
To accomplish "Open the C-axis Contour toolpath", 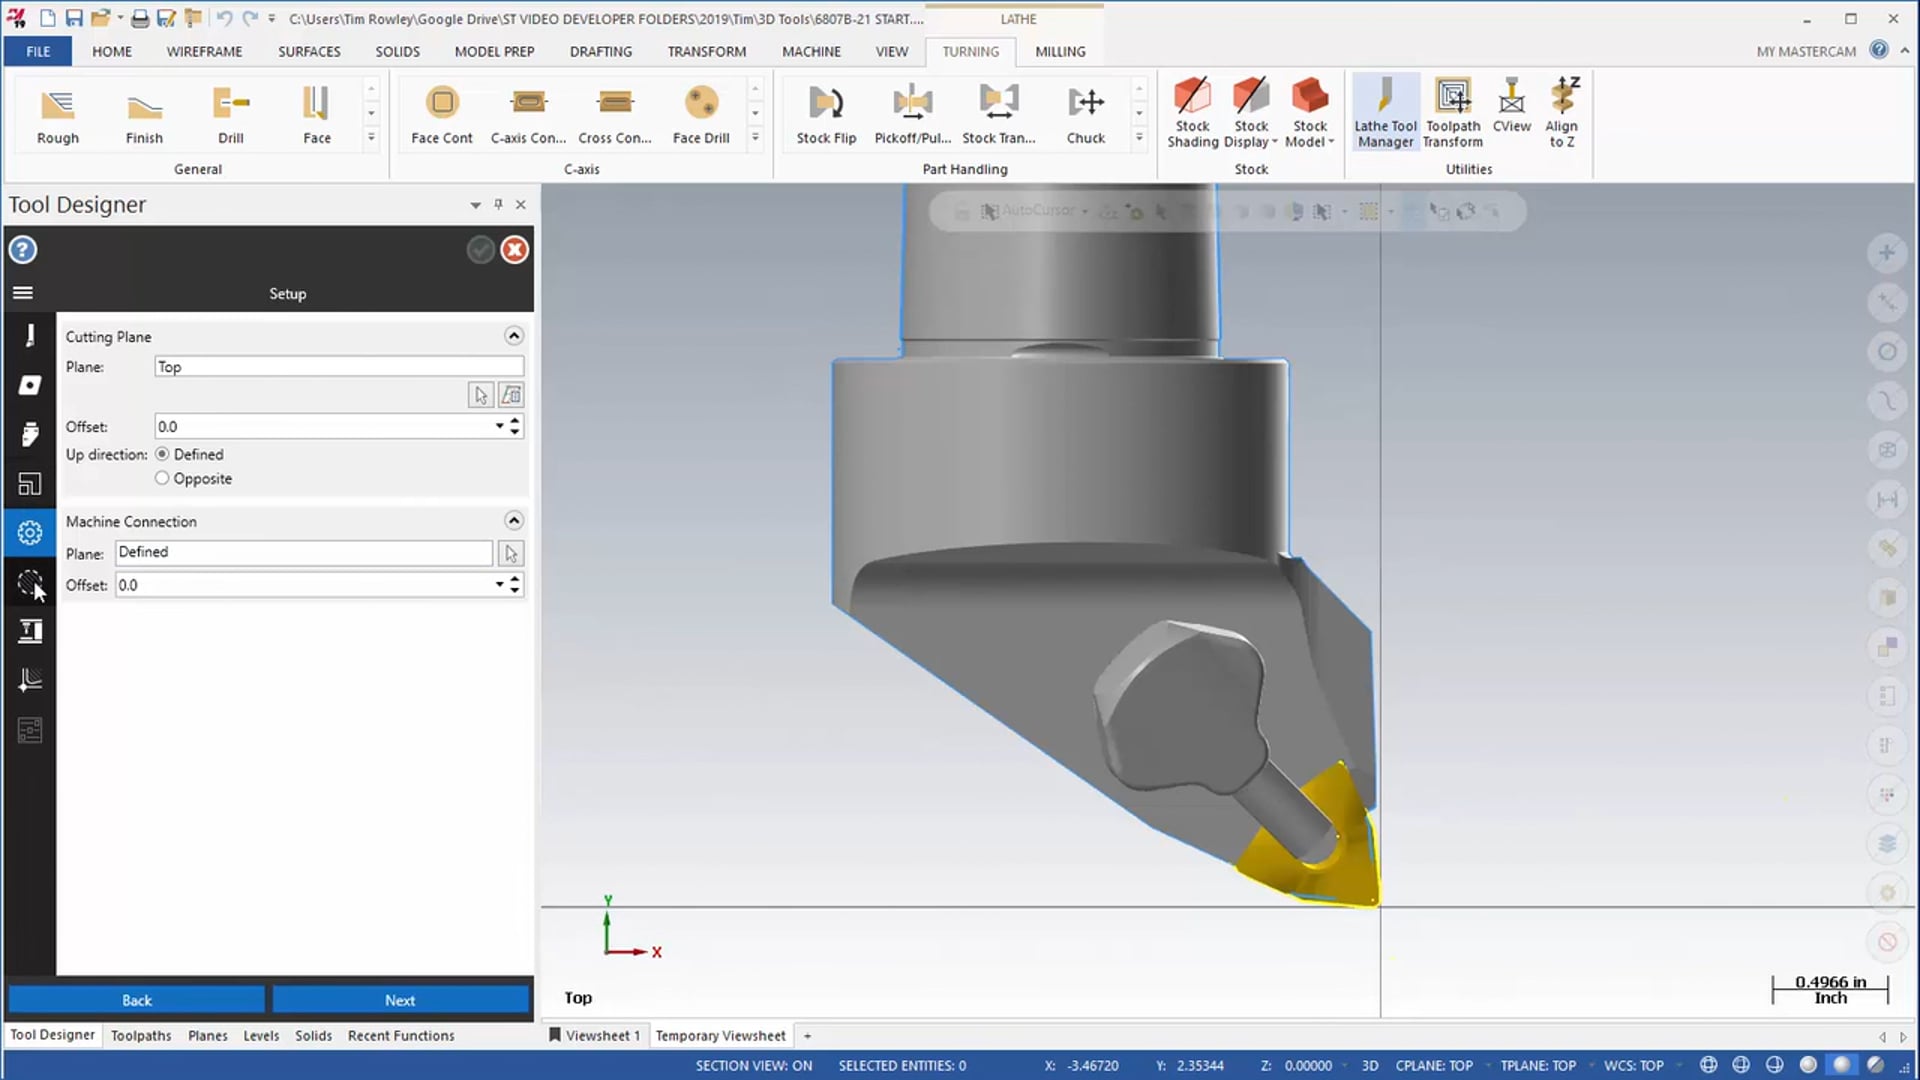I will tap(528, 115).
